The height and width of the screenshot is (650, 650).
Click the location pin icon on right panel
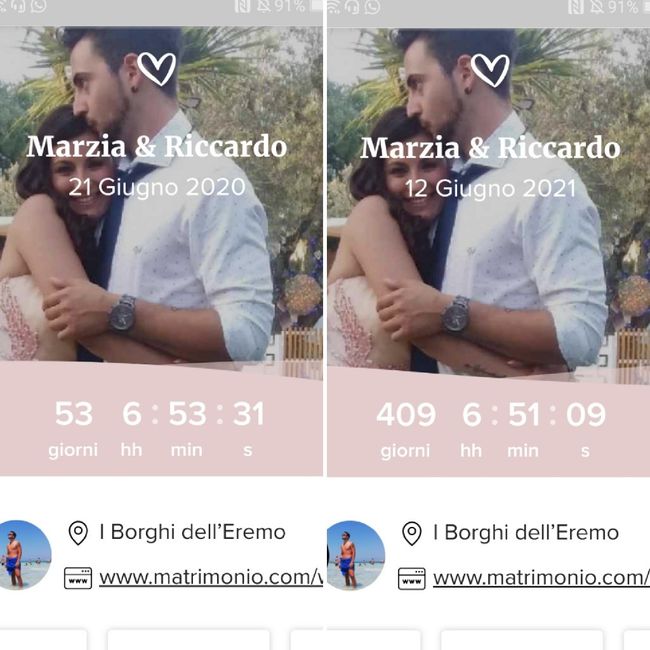(412, 534)
